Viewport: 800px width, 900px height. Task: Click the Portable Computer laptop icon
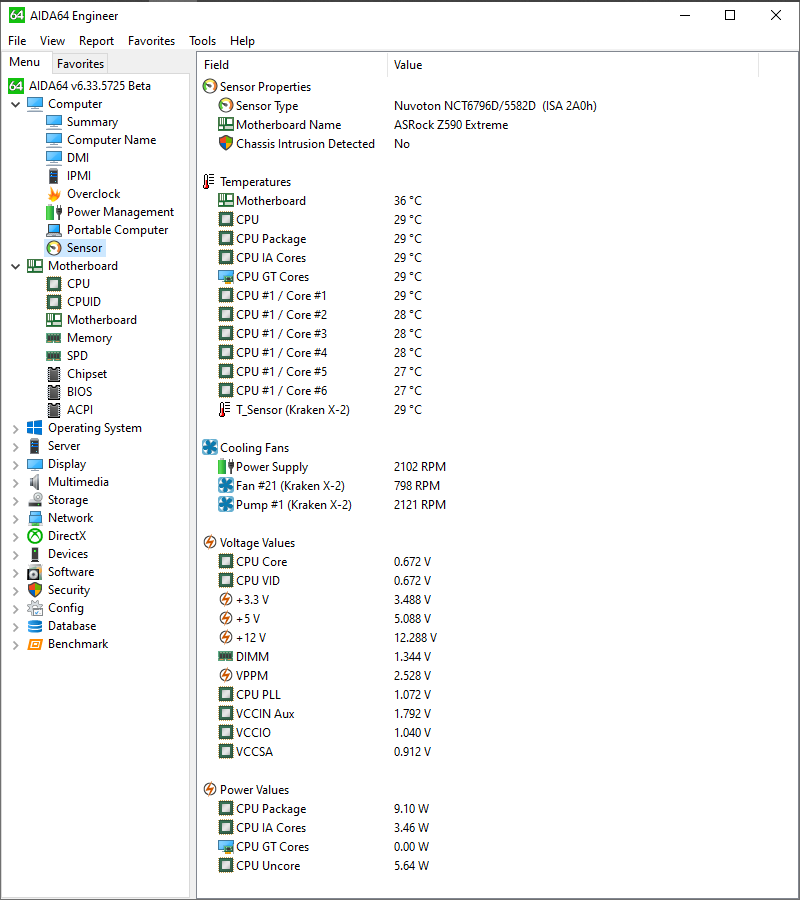click(x=54, y=230)
